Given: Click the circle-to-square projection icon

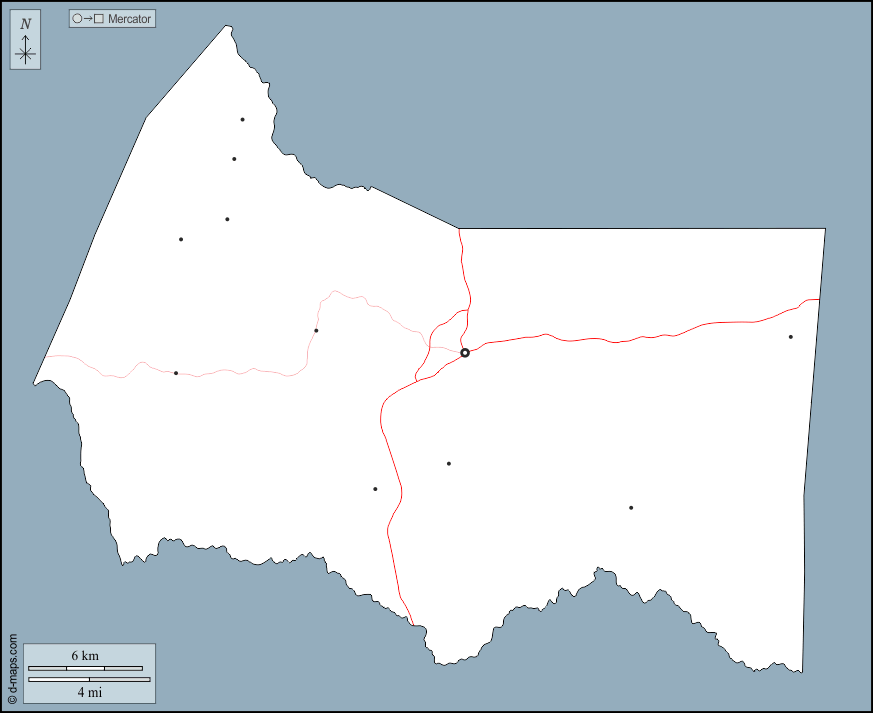Looking at the screenshot, I should (88, 19).
